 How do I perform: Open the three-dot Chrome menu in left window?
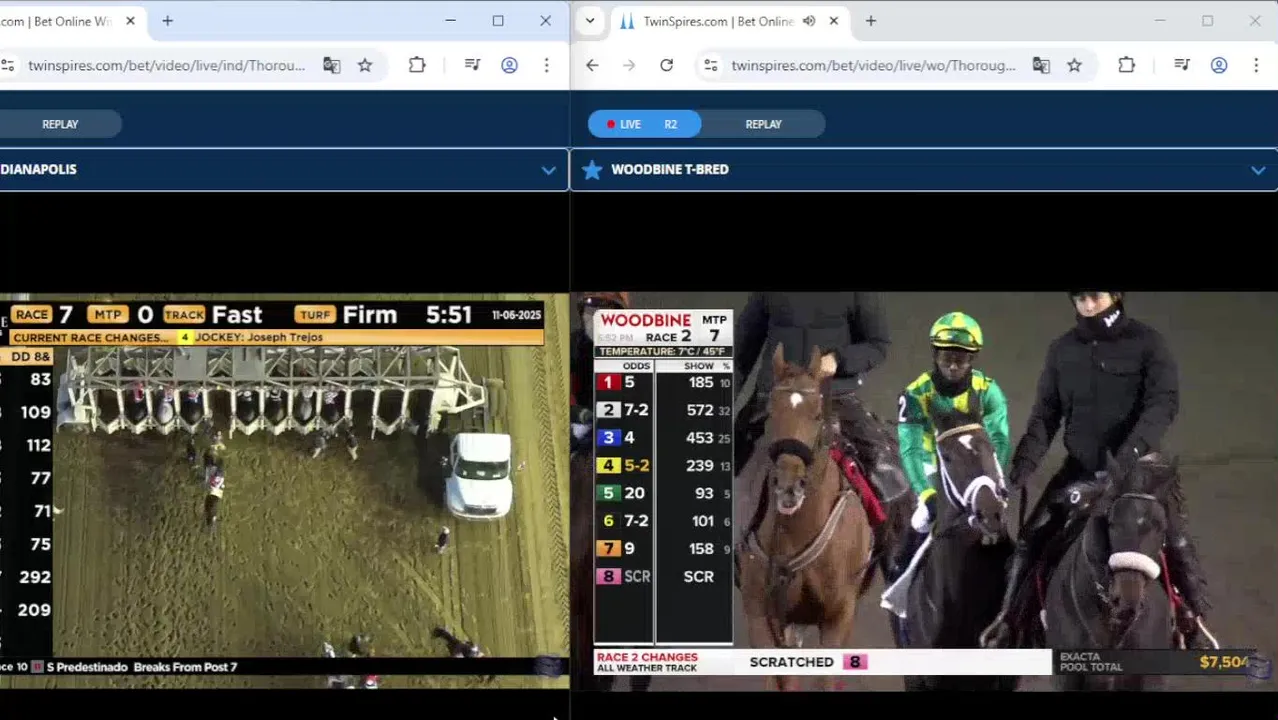pos(546,65)
